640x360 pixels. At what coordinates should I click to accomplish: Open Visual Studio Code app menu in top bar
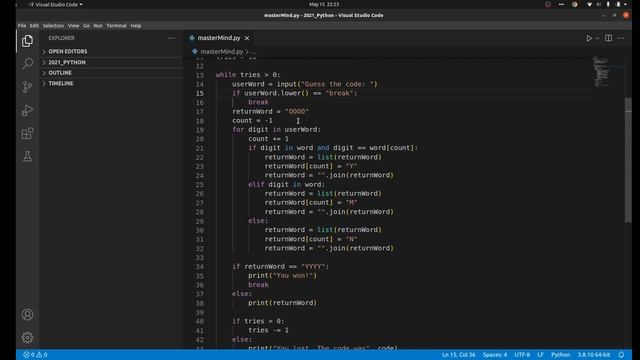[x=56, y=4]
